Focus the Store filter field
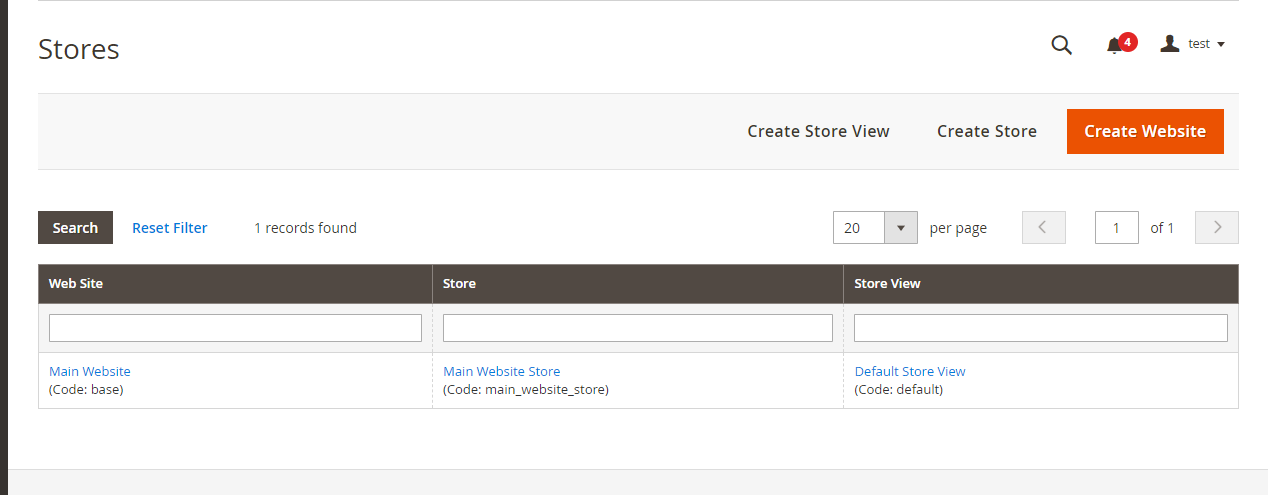Screen dimensions: 1268x495 638,328
